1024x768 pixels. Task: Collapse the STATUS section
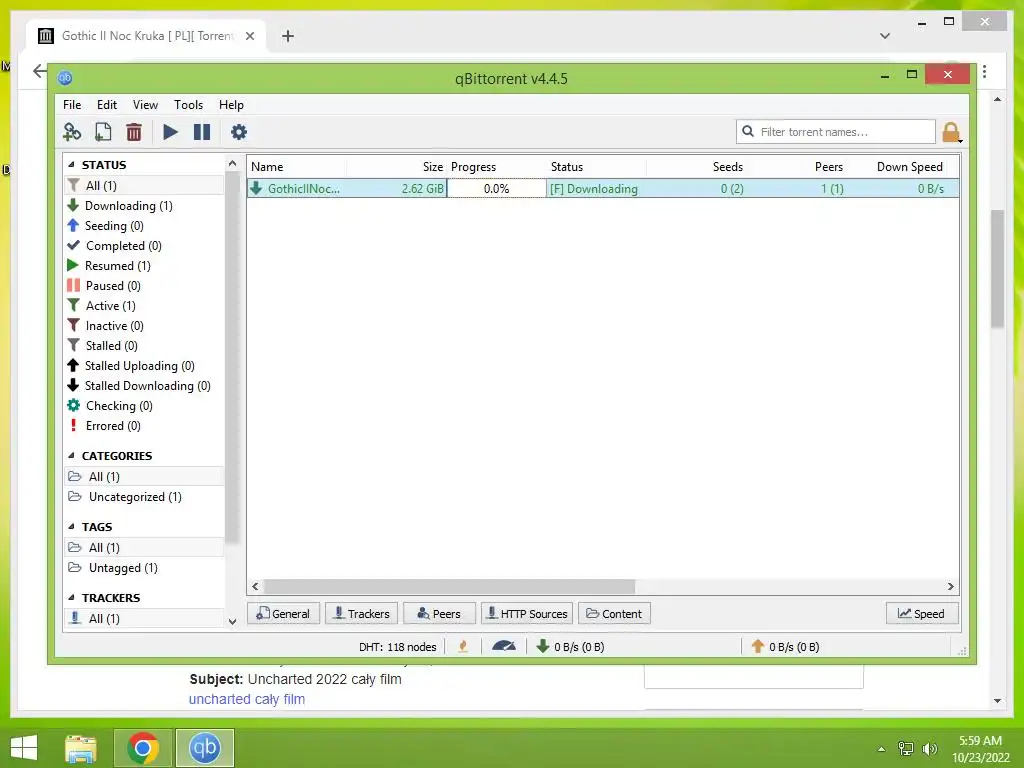pos(71,165)
